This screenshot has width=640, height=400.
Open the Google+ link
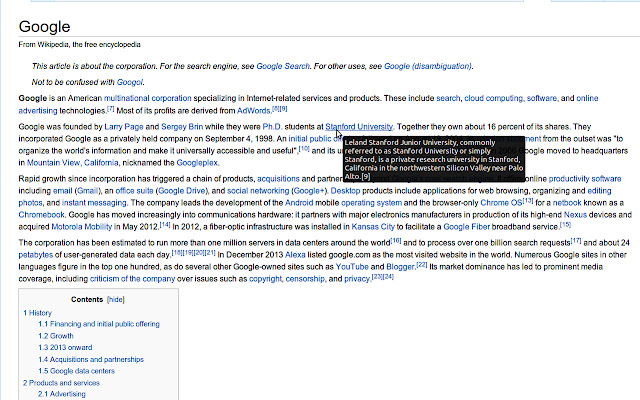[x=309, y=191]
